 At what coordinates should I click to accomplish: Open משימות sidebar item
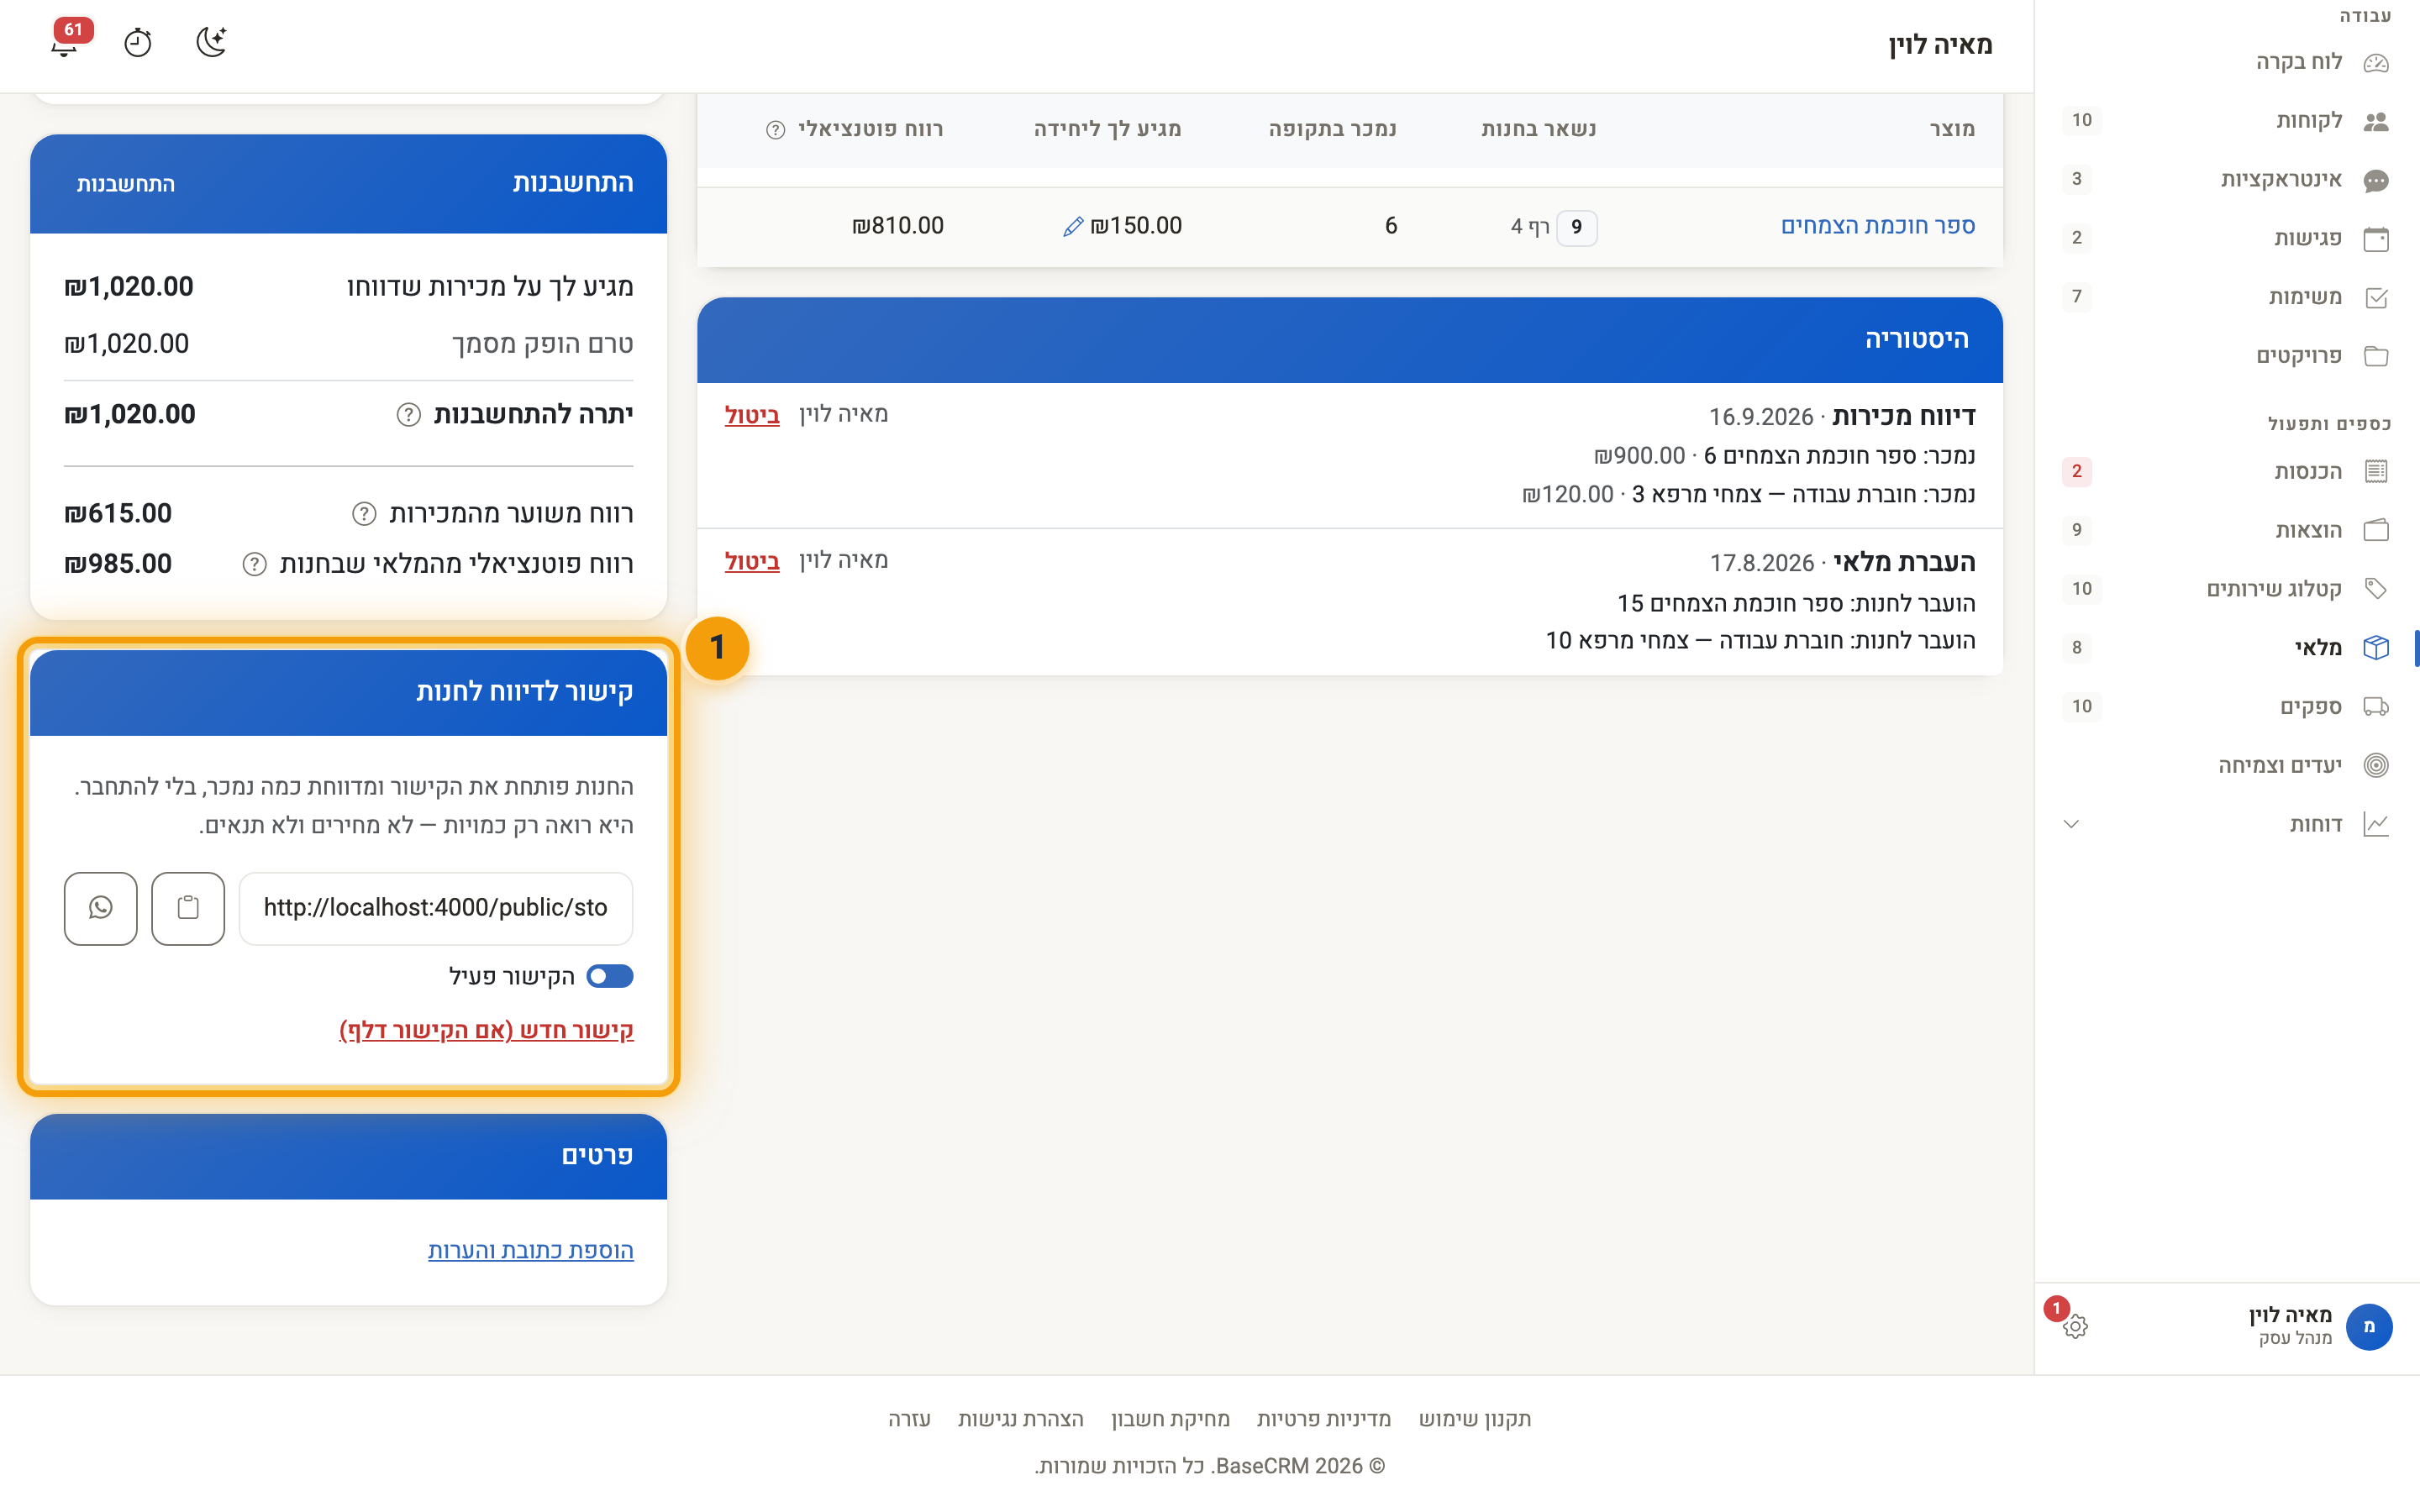(2226, 297)
